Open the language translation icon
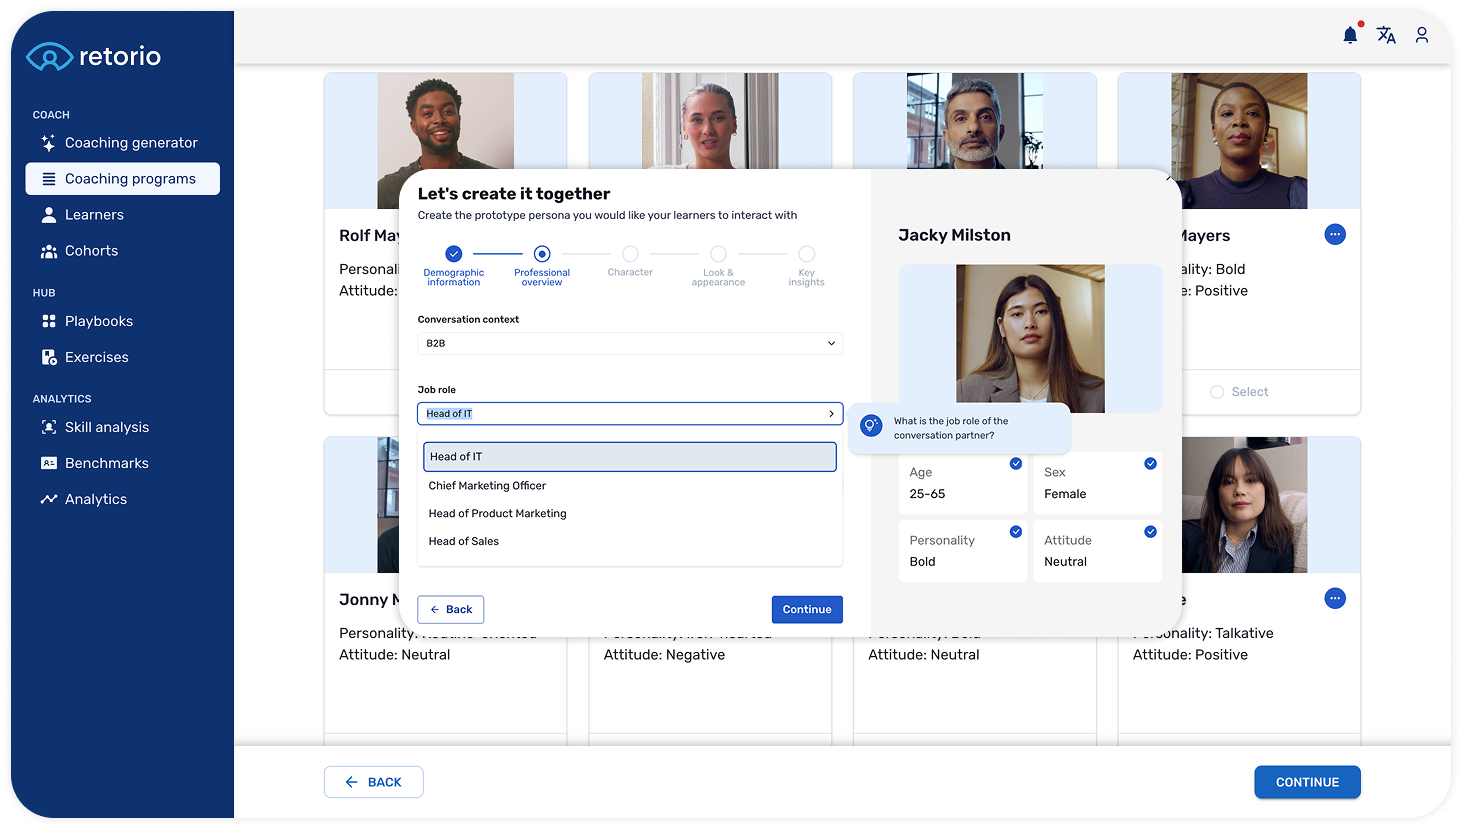Screen dimensions: 1462x829 click(x=1386, y=36)
